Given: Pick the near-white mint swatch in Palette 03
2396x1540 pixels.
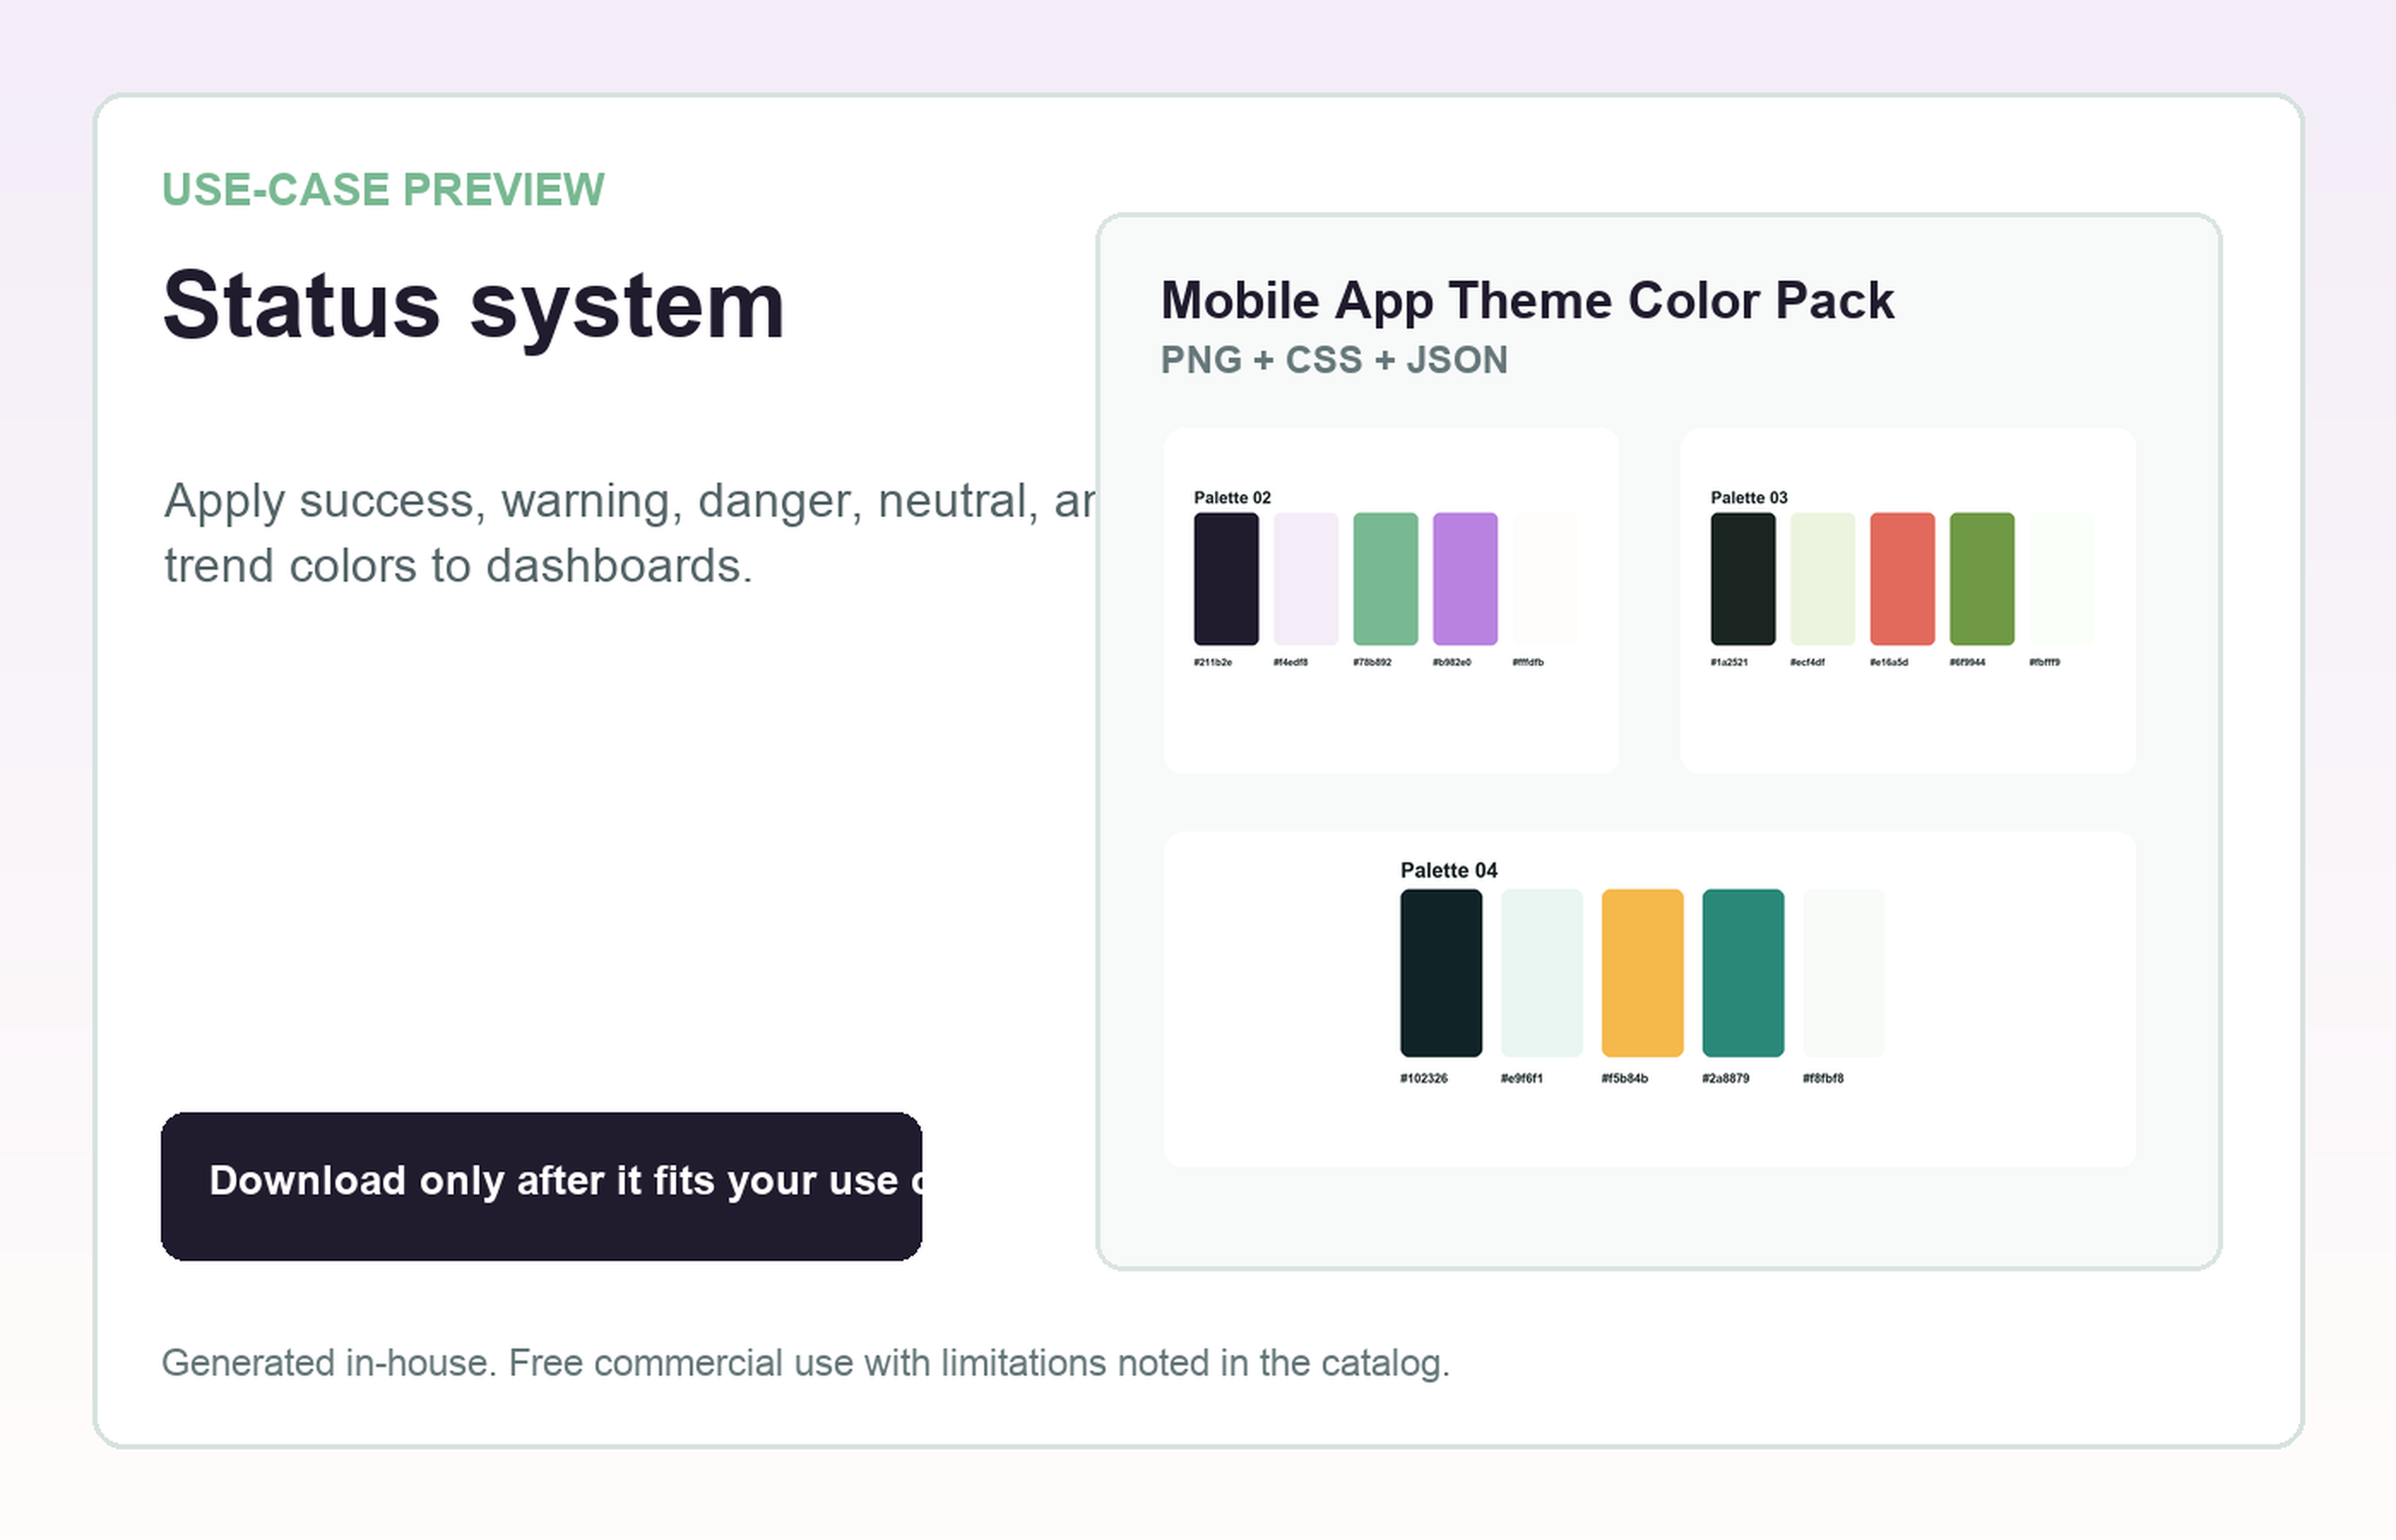Looking at the screenshot, I should click(x=2062, y=579).
